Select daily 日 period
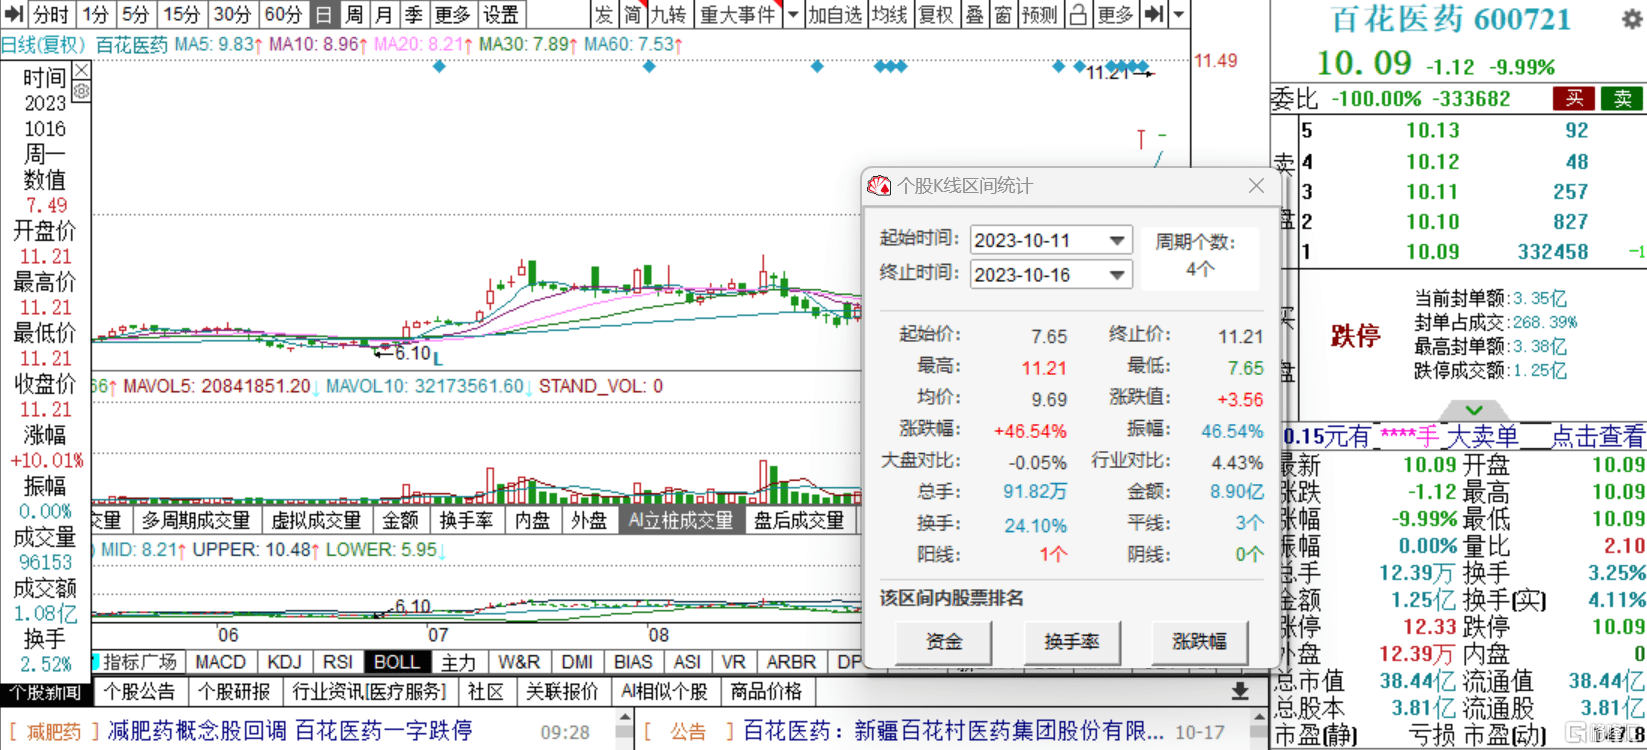 (323, 14)
